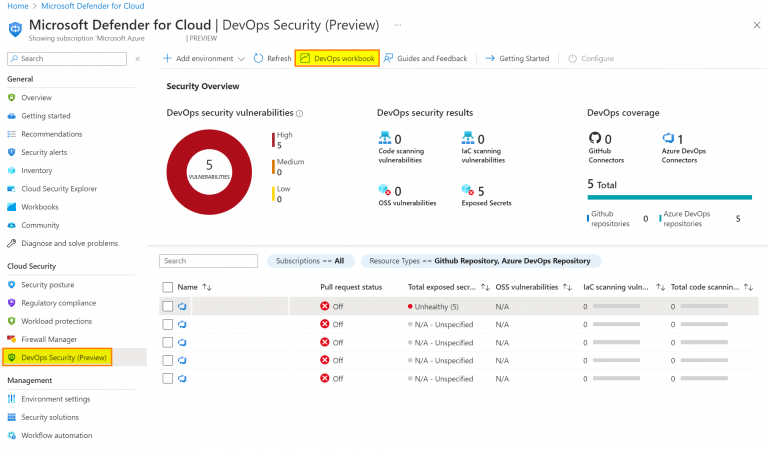
Task: Open Guides and Feedback
Action: [x=425, y=58]
